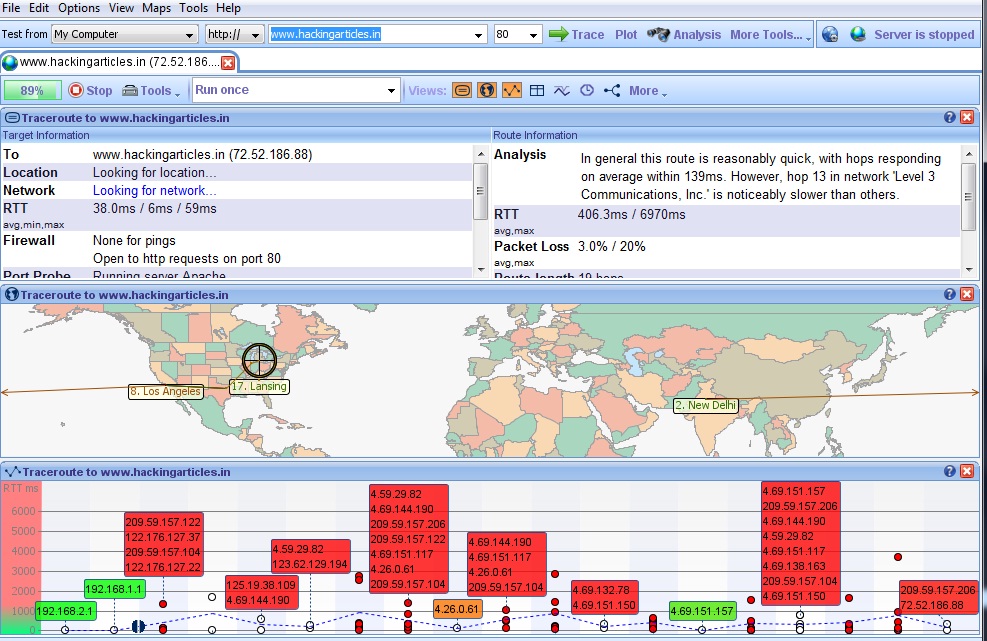Stop the running trace
Viewport: 987px width, 641px height.
pyautogui.click(x=90, y=90)
